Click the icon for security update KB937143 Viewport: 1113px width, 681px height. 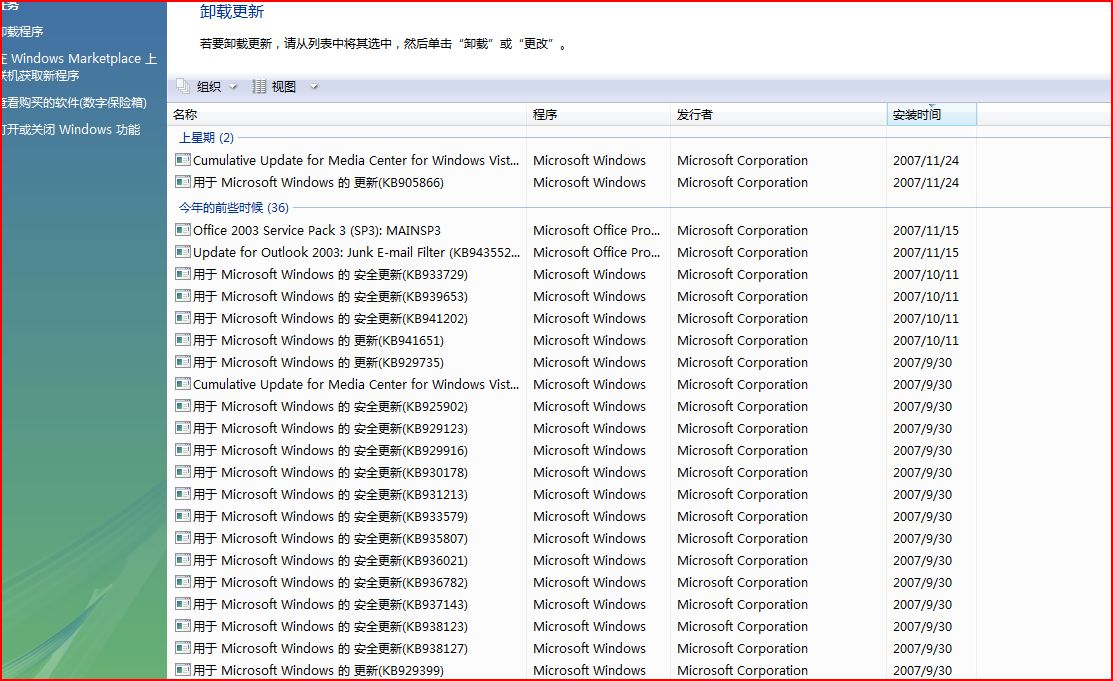click(182, 604)
